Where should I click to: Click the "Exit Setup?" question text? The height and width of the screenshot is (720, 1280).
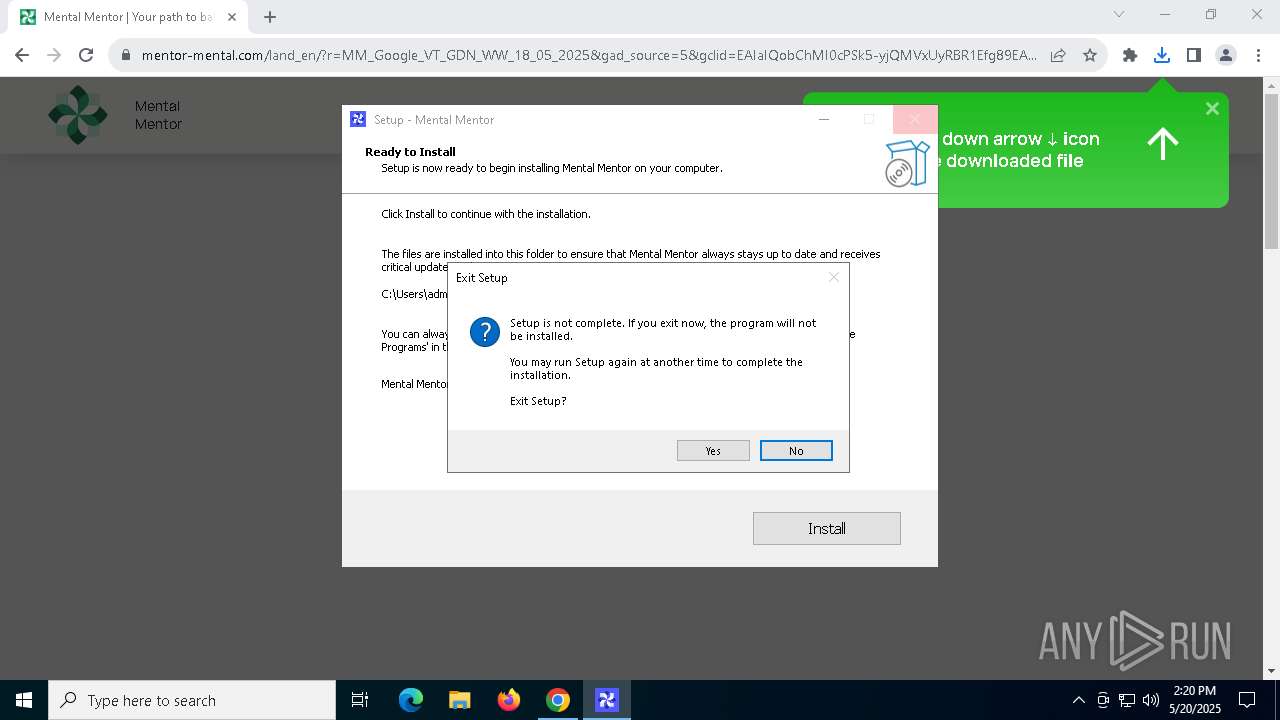tap(538, 401)
